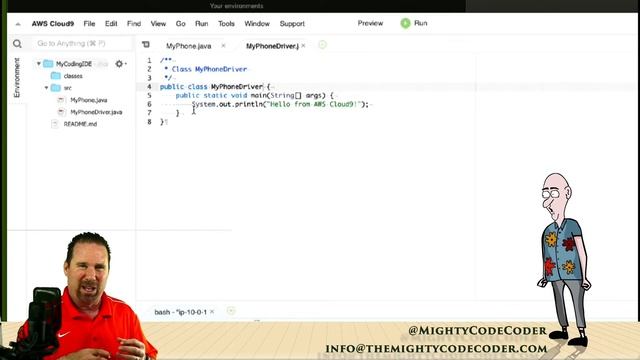Click MyPhoneDriver.java file icon in tree
The image size is (640, 360).
tap(61, 112)
